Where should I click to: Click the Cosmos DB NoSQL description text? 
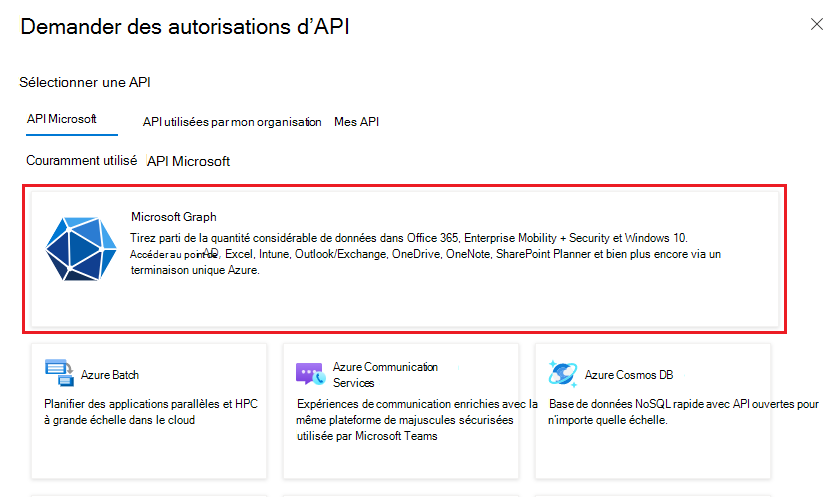click(683, 412)
